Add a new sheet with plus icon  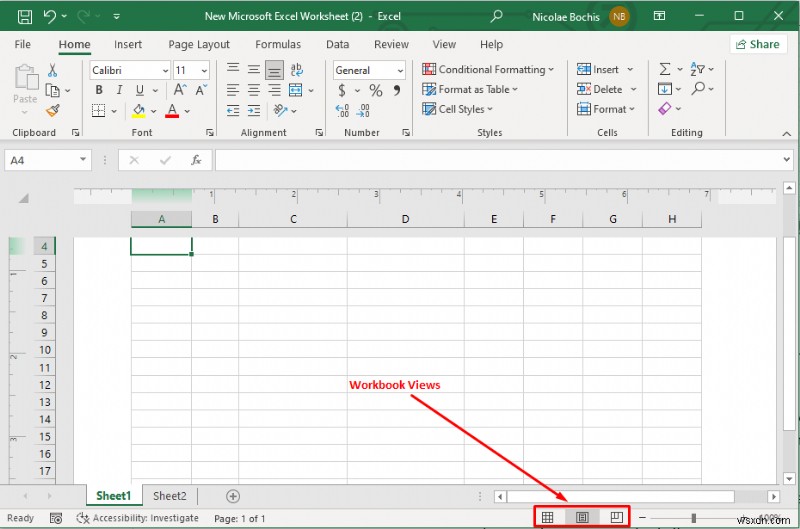(233, 496)
